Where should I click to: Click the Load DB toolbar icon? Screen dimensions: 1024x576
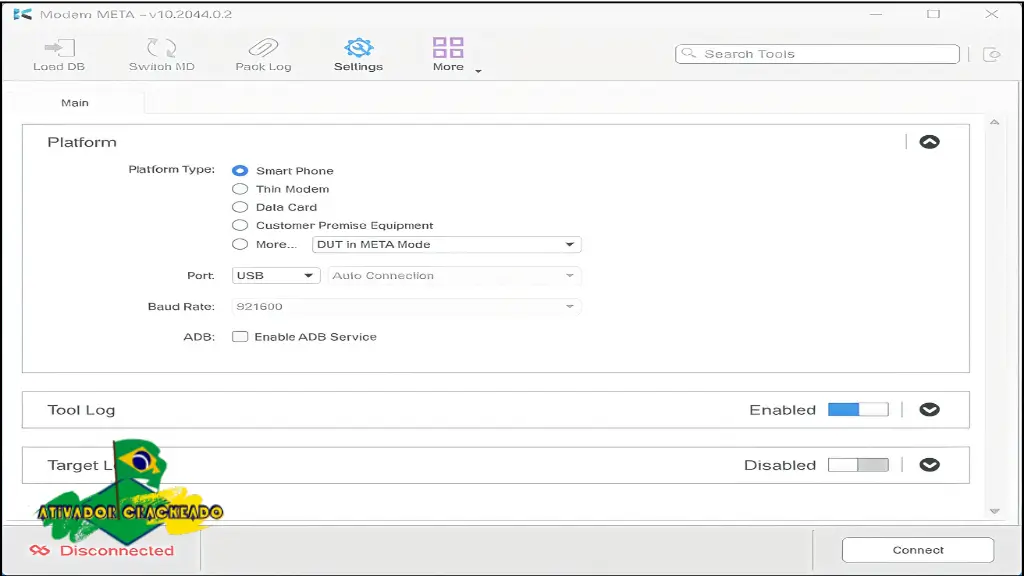pyautogui.click(x=59, y=48)
